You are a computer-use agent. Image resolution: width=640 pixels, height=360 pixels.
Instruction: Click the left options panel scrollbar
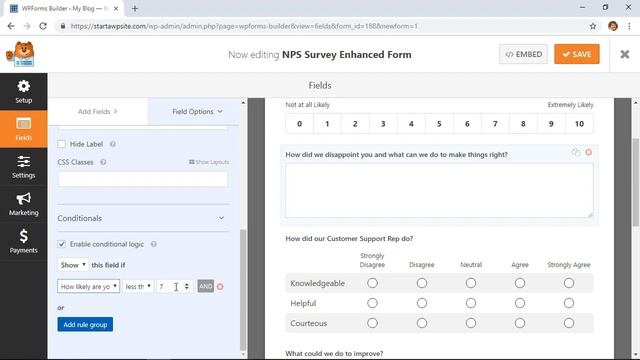[x=243, y=290]
